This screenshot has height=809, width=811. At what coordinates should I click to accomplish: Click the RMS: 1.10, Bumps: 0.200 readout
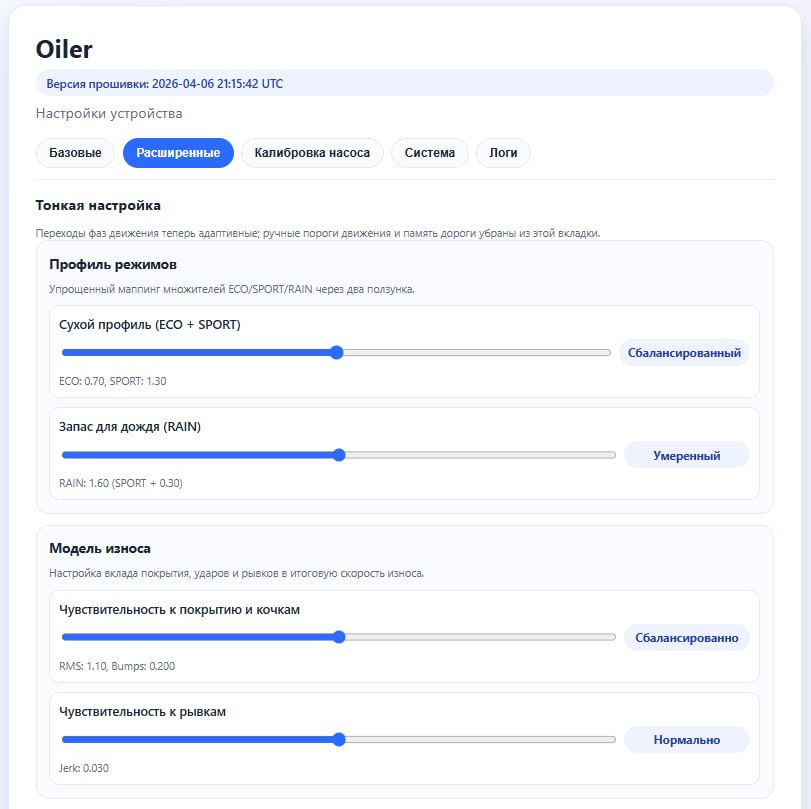pyautogui.click(x=117, y=666)
